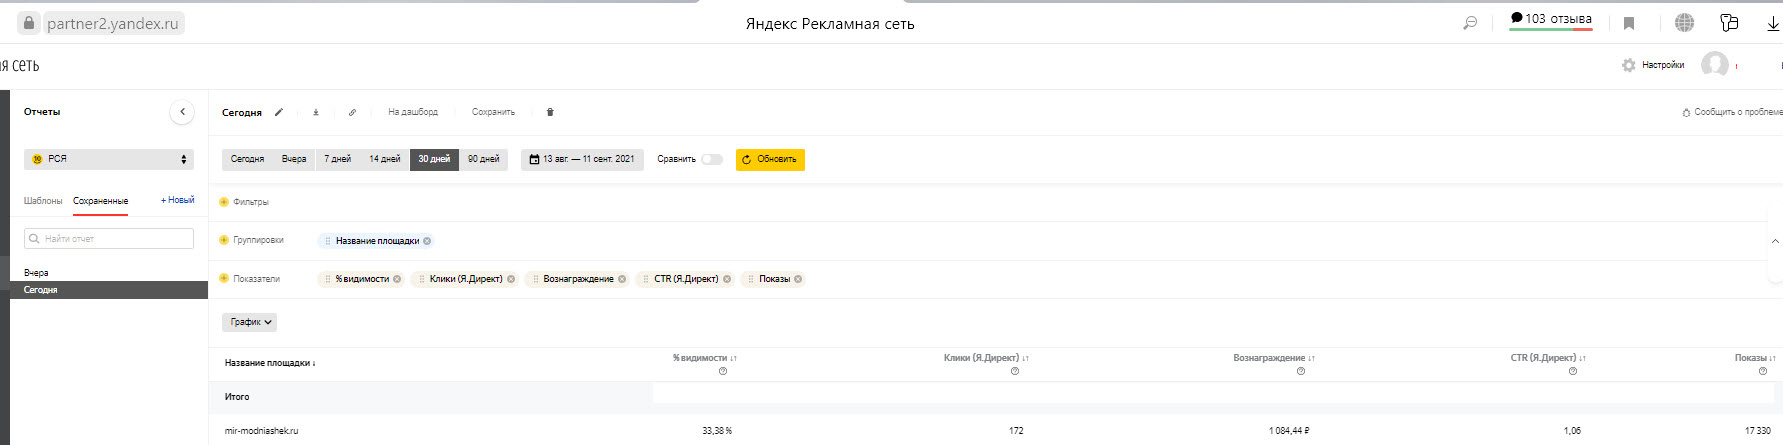Open the calendar date range 13 авг. — 11 сент. 2021
Image resolution: width=1783 pixels, height=445 pixels.
[x=582, y=159]
